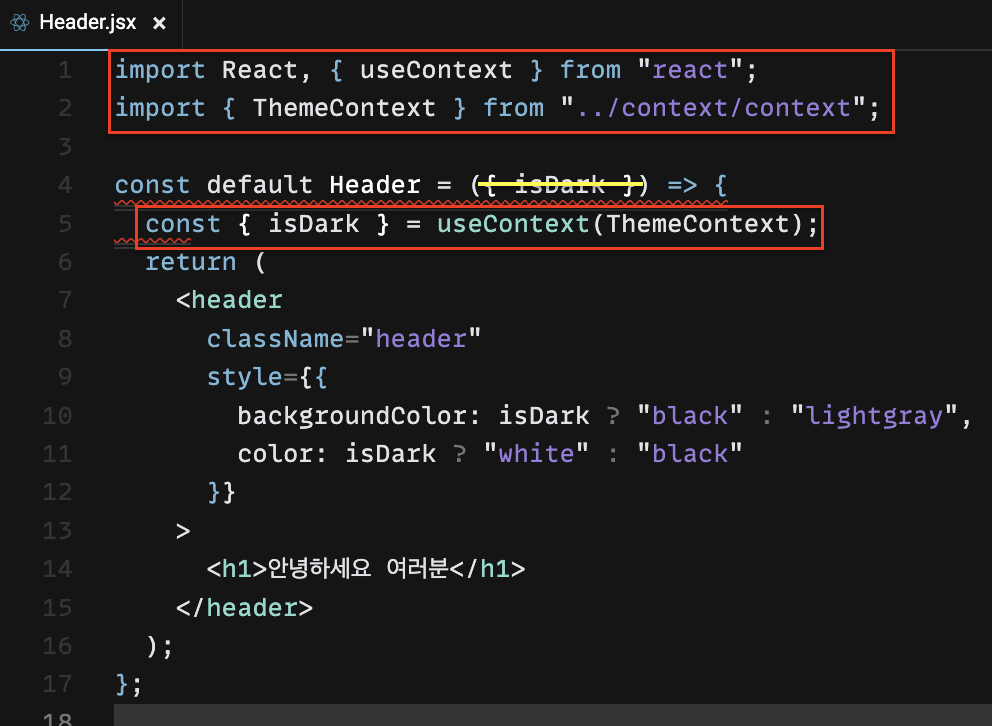Viewport: 992px width, 726px height.
Task: Click line number 2 in the gutter
Action: pyautogui.click(x=65, y=108)
